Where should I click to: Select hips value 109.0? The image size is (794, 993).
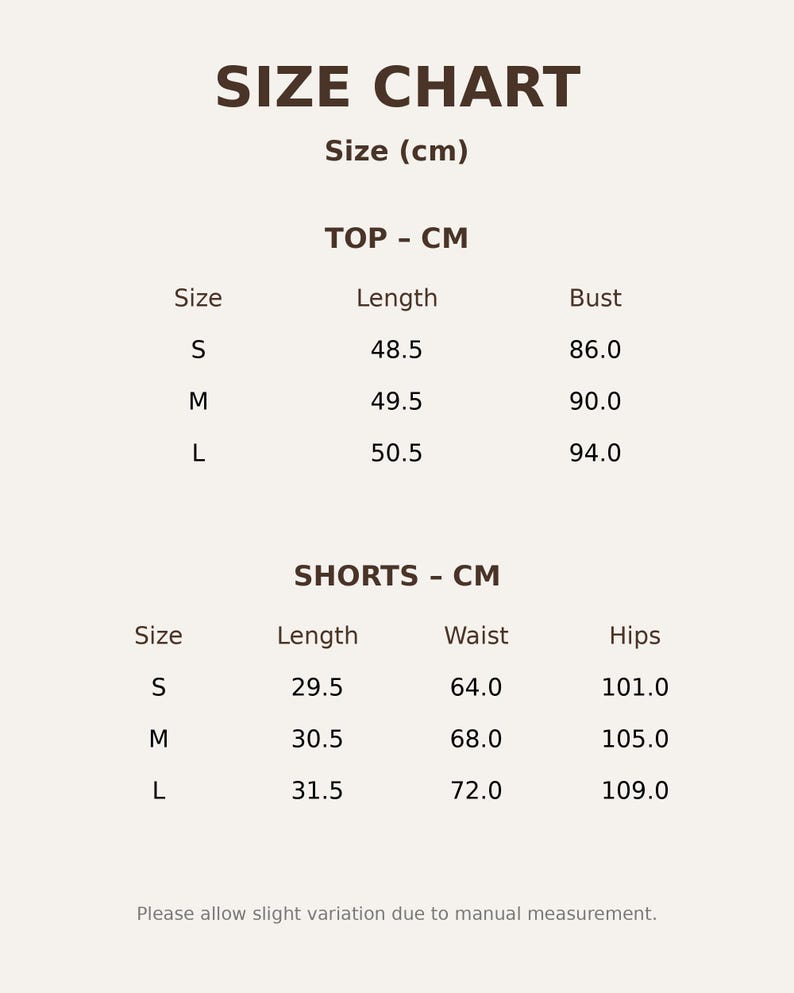click(634, 790)
